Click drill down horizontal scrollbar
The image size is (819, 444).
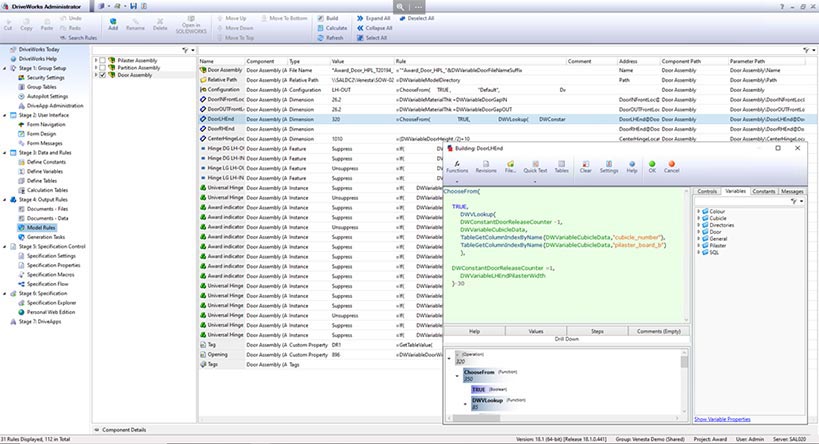[x=476, y=418]
